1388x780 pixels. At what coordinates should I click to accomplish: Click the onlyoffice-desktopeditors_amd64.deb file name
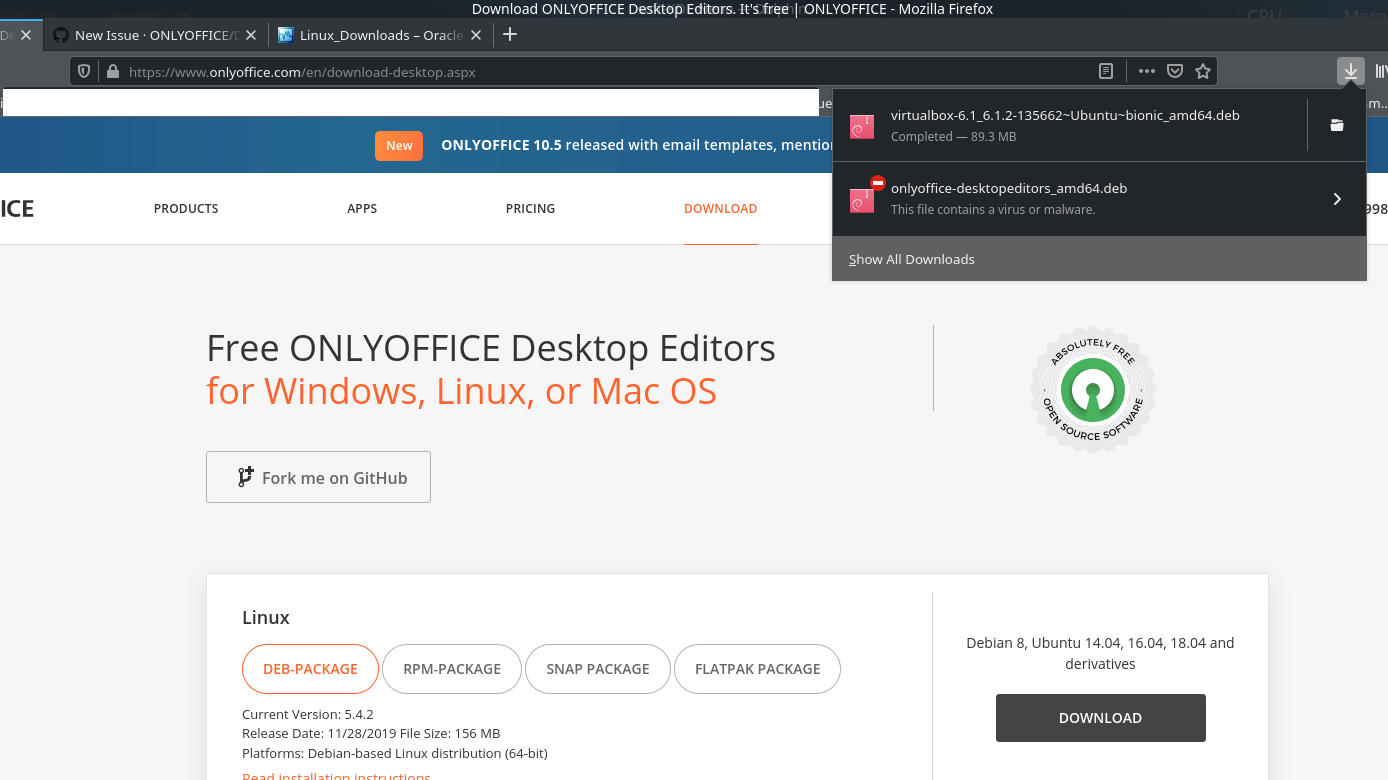1009,188
